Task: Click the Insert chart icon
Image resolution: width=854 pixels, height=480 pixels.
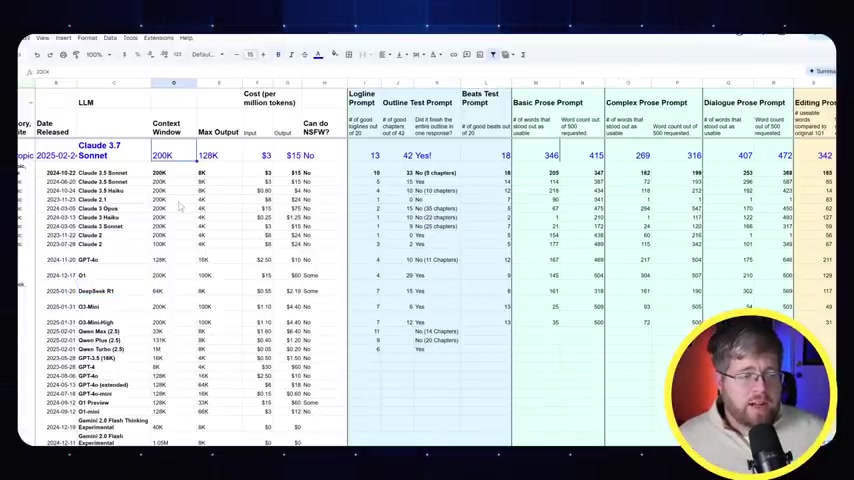Action: pos(480,55)
